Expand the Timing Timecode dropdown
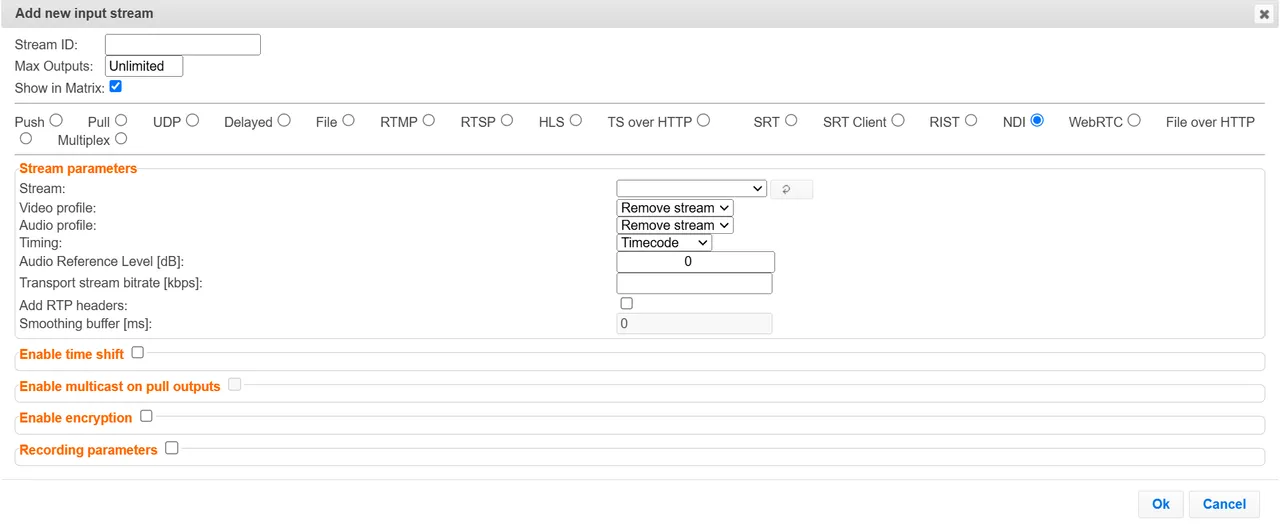Screen dimensions: 1280x528 pyautogui.click(x=664, y=242)
